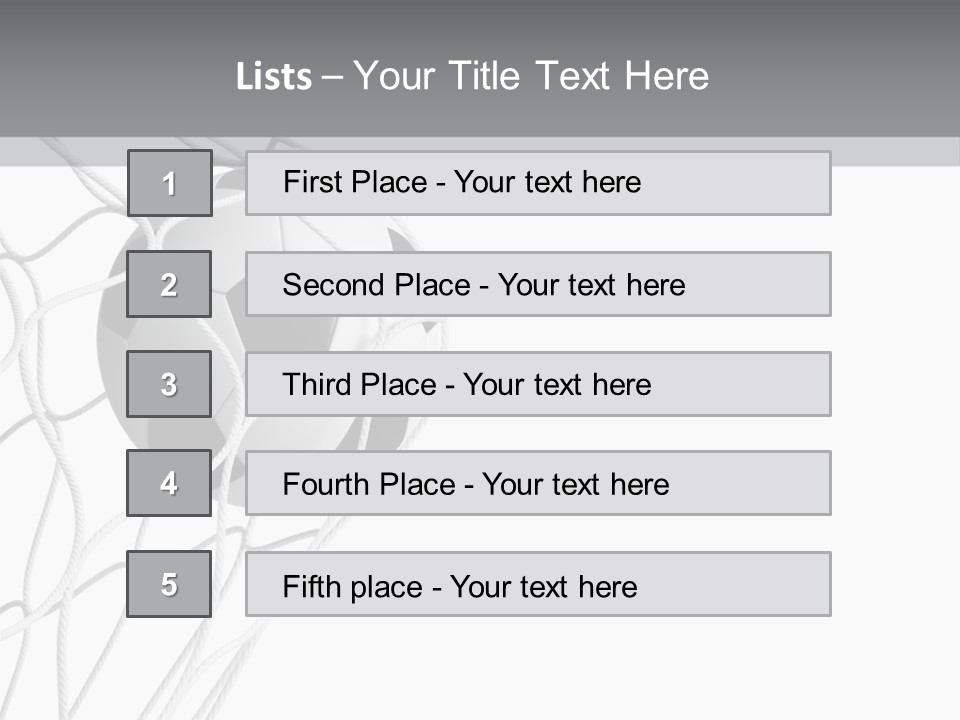This screenshot has height=720, width=960.
Task: Click the number 2 box
Action: click(x=169, y=284)
